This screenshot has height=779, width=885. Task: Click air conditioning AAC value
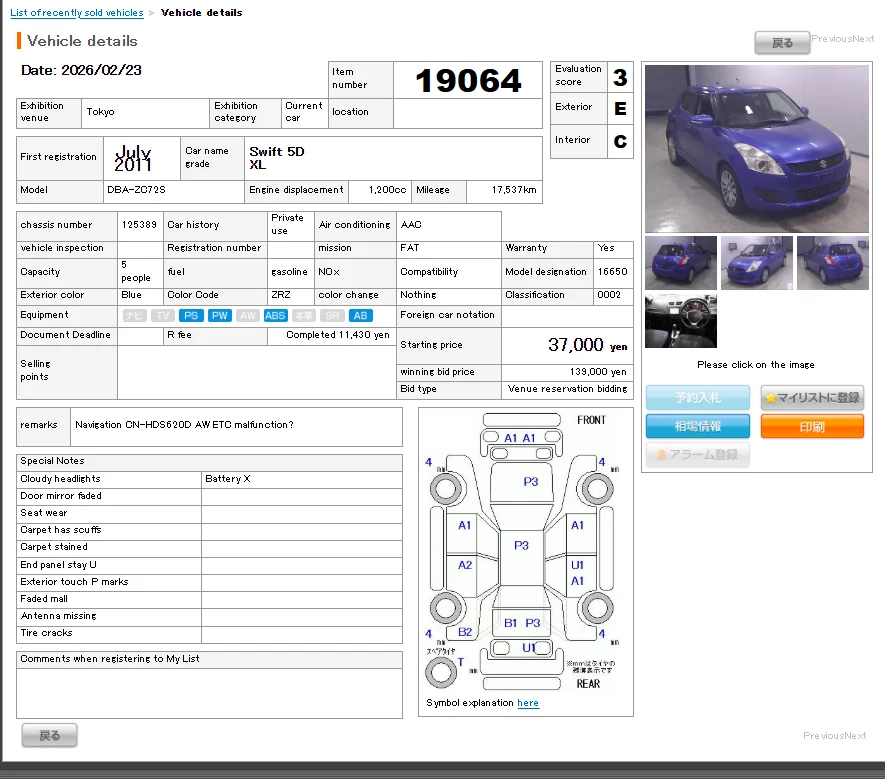pos(411,225)
